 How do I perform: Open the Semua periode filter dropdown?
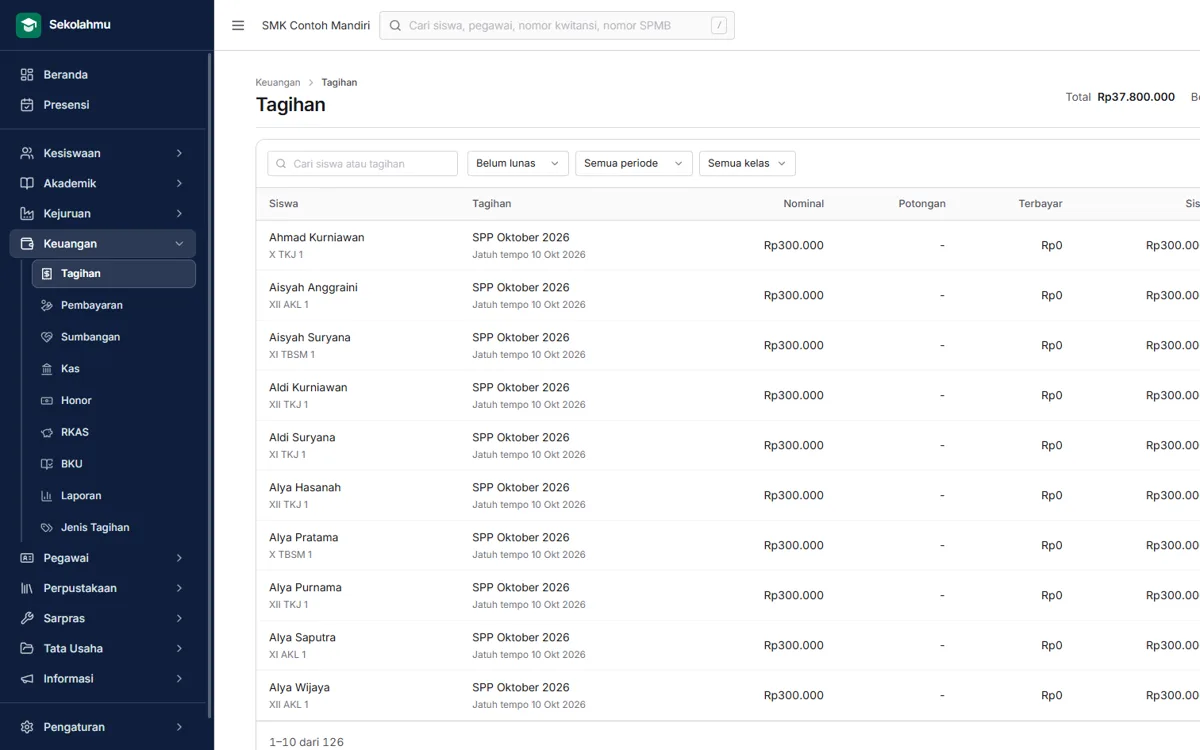pyautogui.click(x=634, y=163)
